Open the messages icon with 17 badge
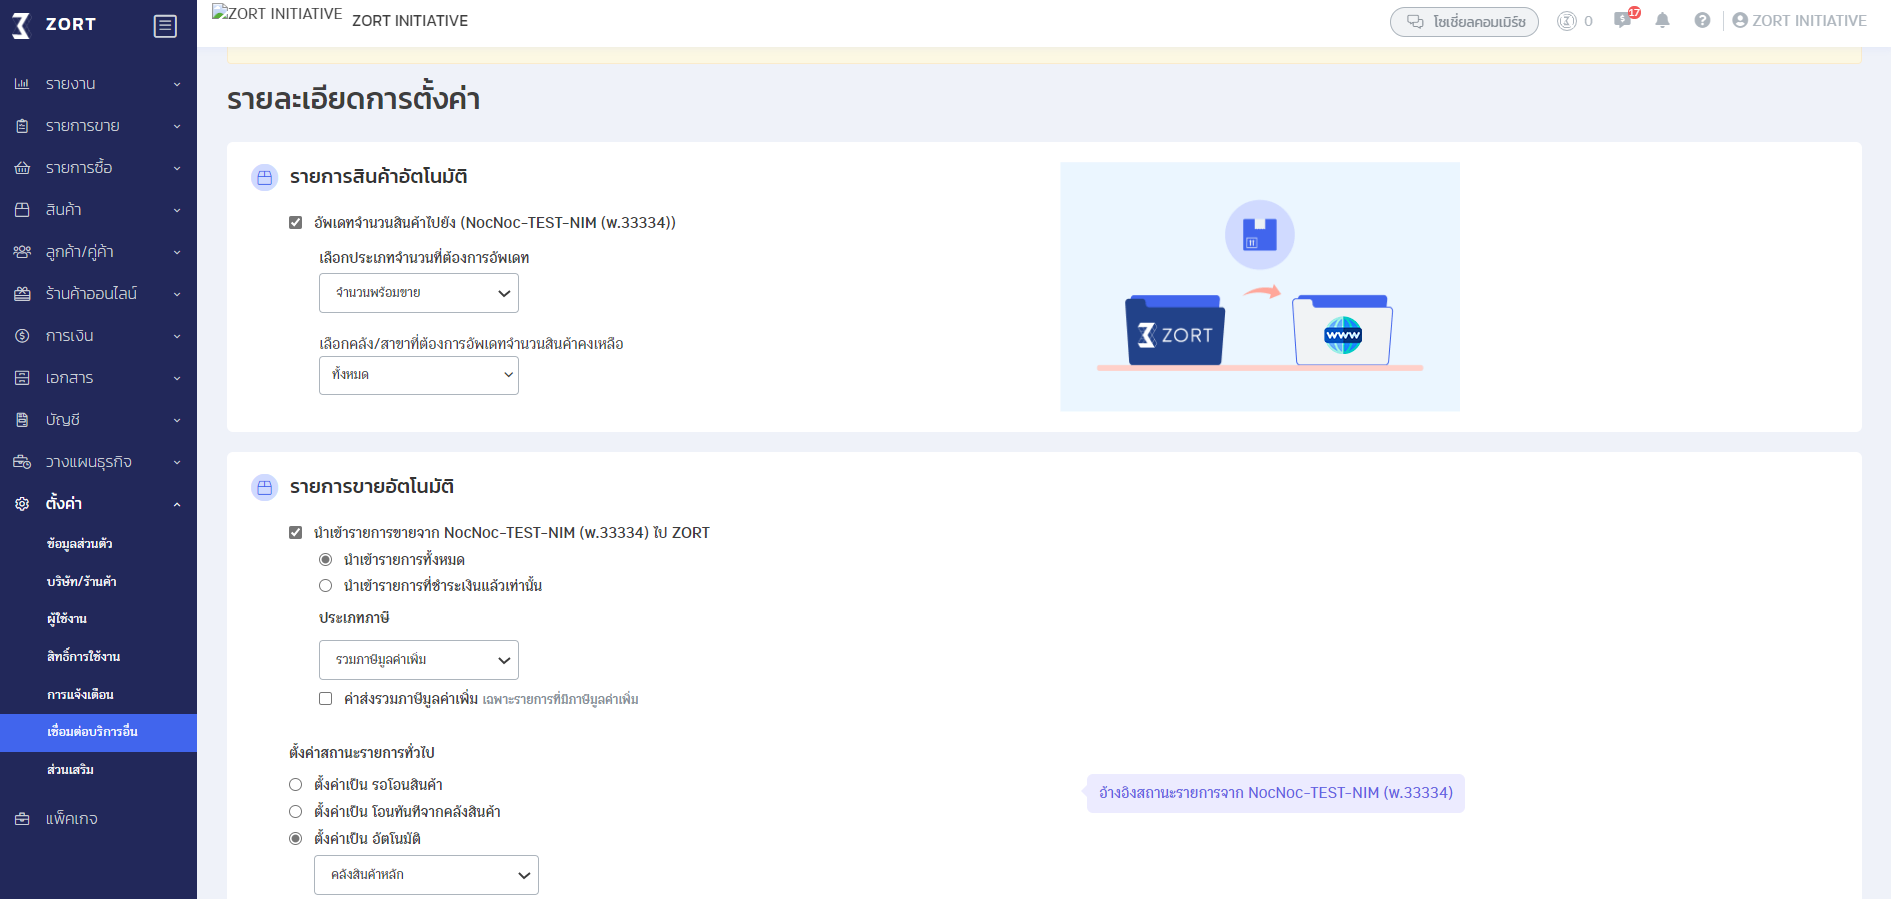1891x899 pixels. pyautogui.click(x=1623, y=21)
